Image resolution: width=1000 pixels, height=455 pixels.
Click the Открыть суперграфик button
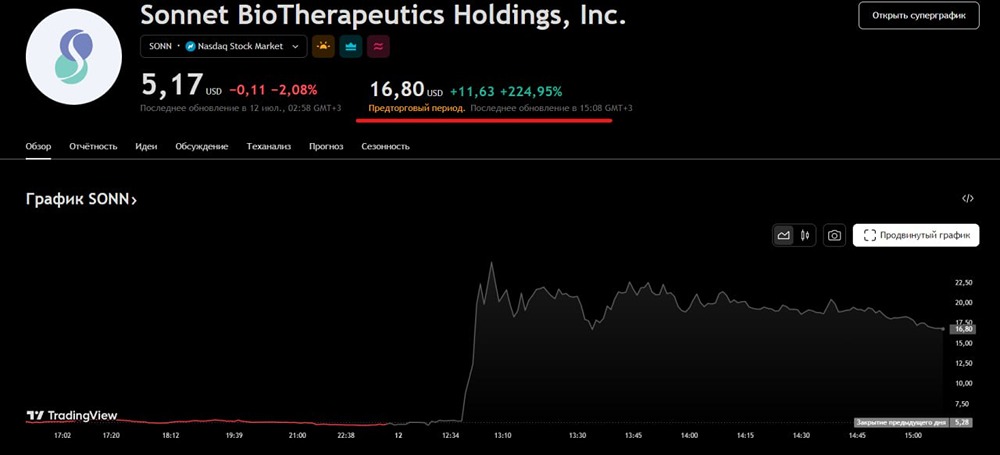coord(918,16)
